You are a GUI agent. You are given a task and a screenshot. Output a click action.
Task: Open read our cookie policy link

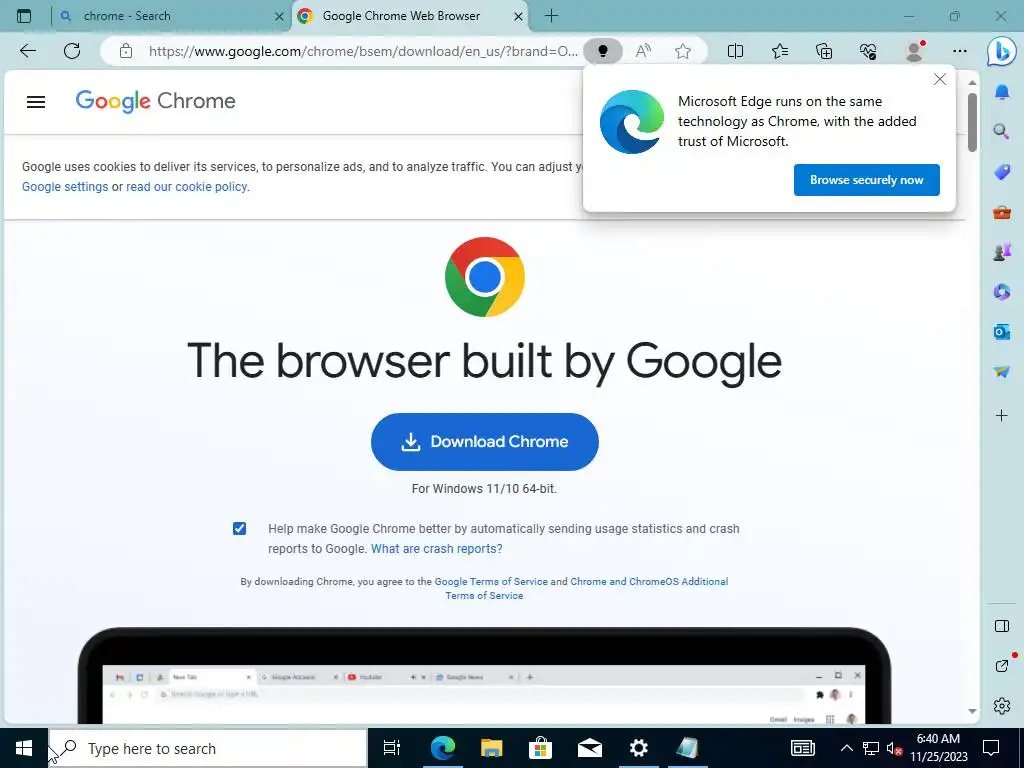(187, 187)
